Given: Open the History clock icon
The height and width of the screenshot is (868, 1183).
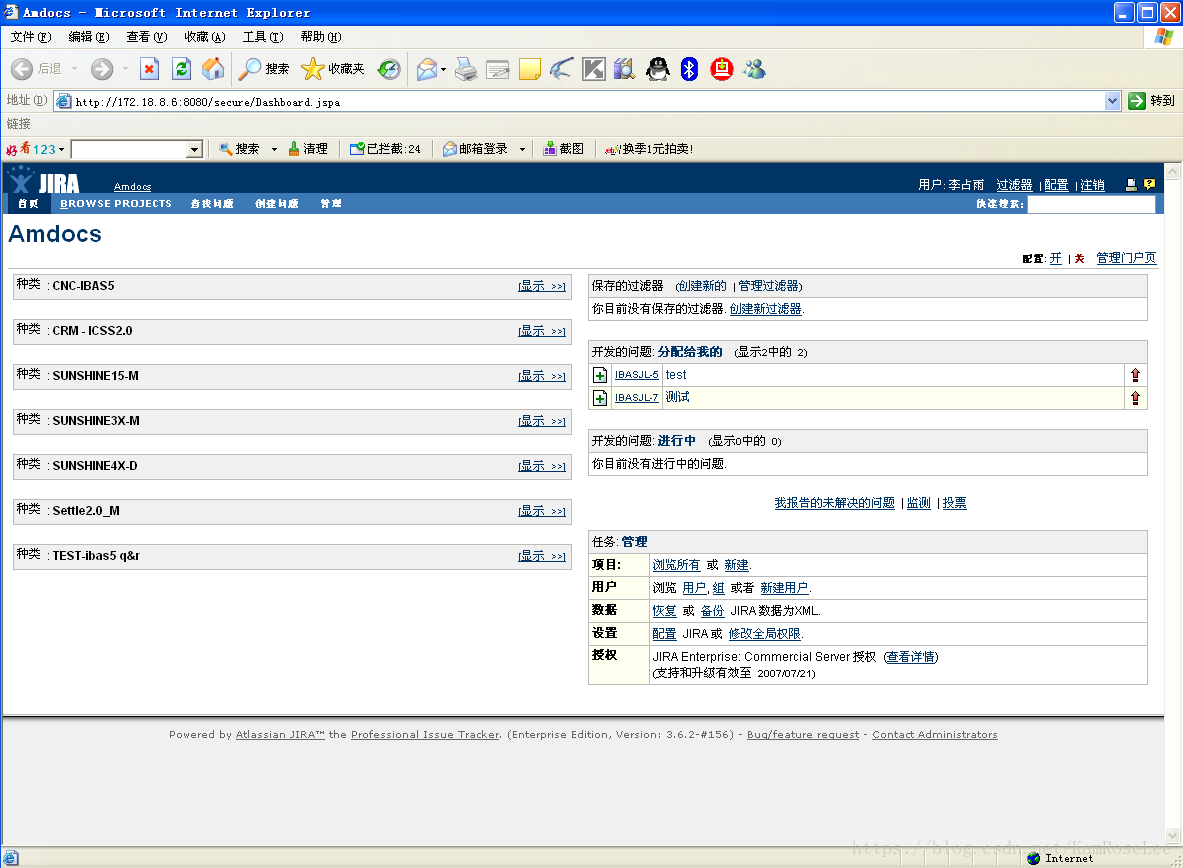Looking at the screenshot, I should (x=389, y=69).
